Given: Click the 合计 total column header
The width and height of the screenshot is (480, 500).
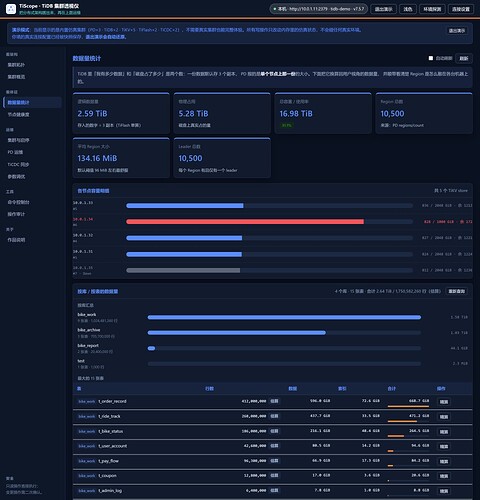Looking at the screenshot, I should click(392, 389).
